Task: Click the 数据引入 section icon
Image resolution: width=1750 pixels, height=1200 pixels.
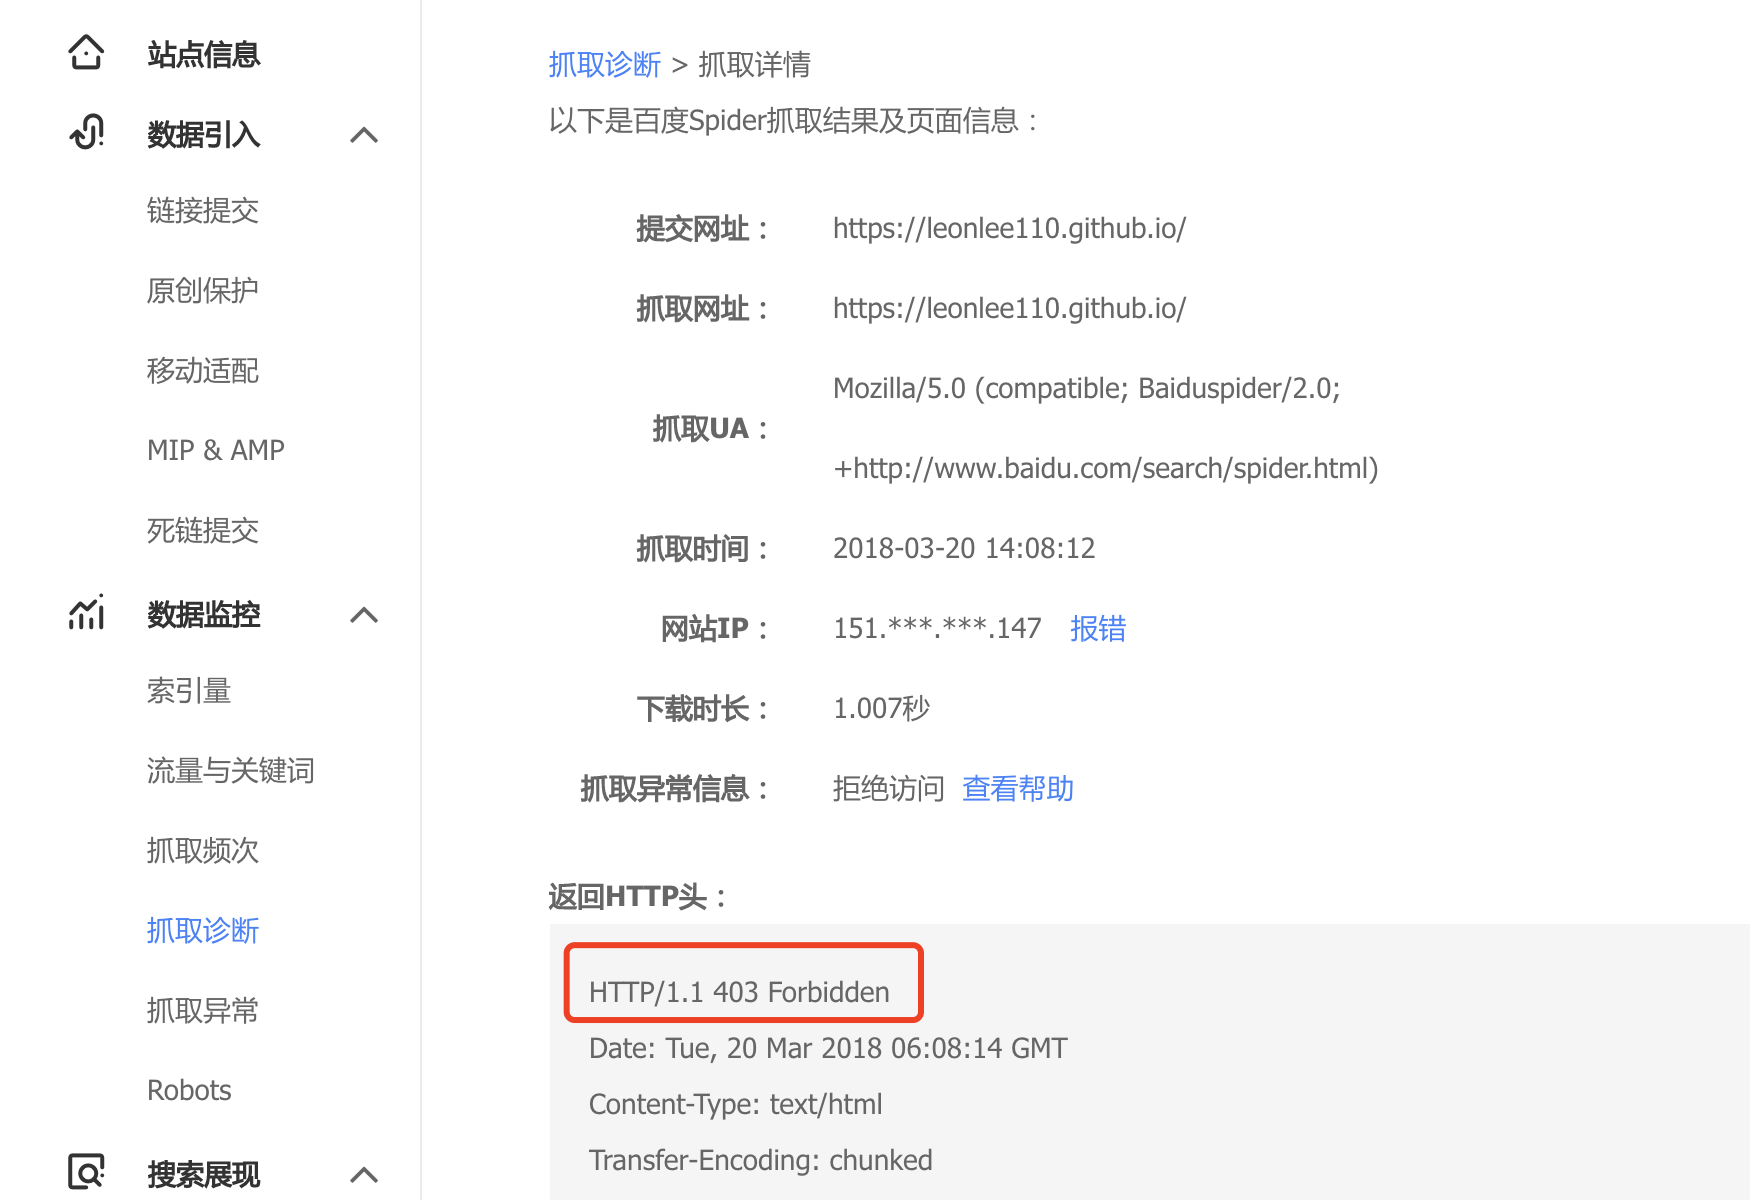Action: tap(87, 132)
